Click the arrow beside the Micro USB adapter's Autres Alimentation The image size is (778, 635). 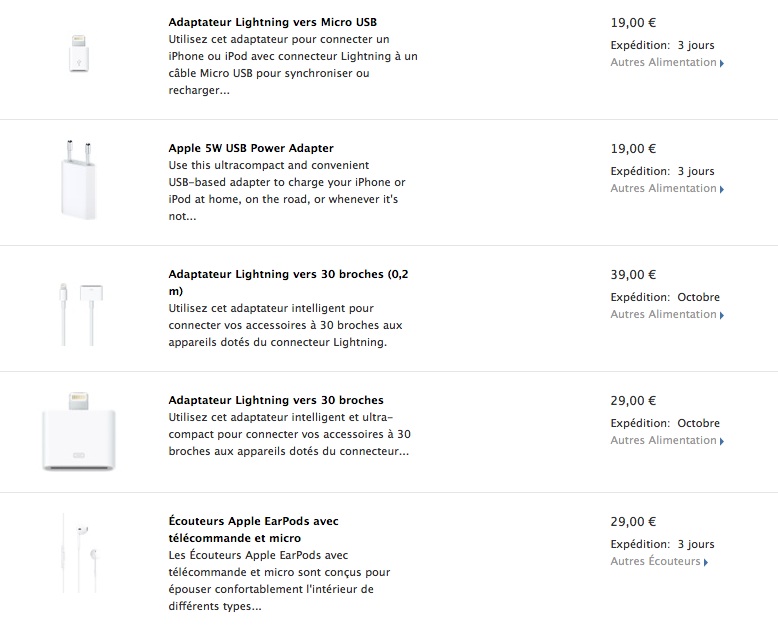722,63
